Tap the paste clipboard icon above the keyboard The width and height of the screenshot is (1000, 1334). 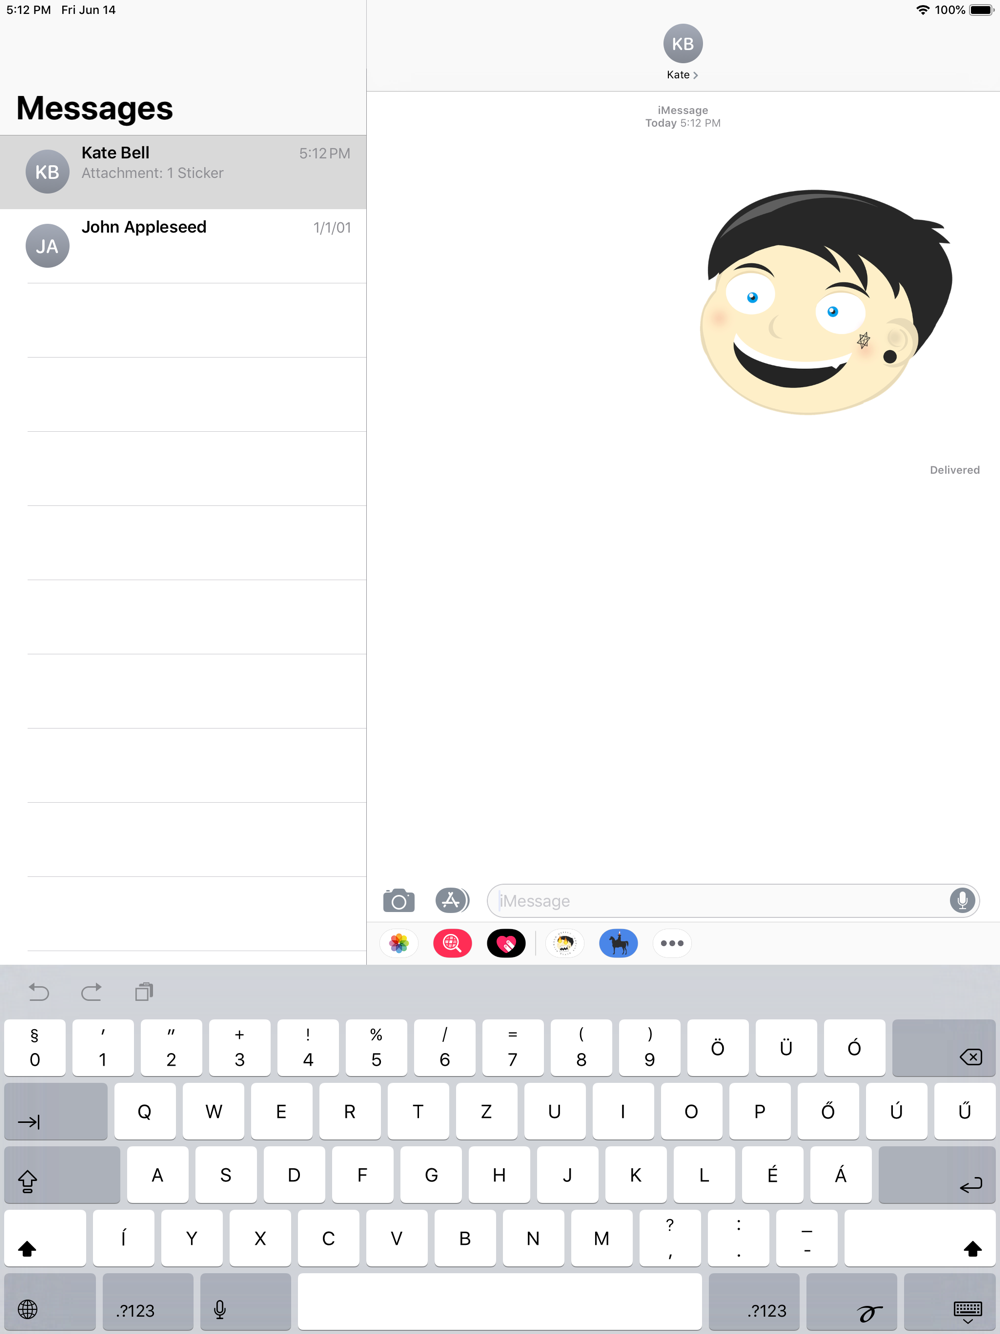coord(144,992)
